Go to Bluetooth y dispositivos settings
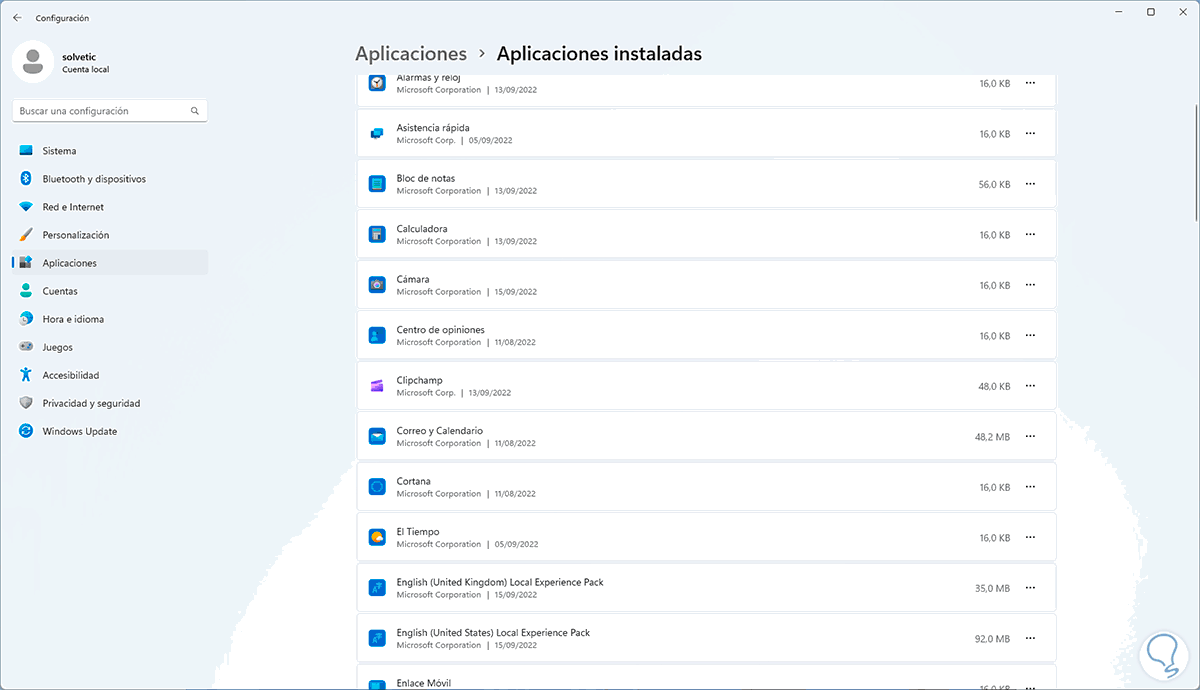Image resolution: width=1200 pixels, height=690 pixels. 110,179
